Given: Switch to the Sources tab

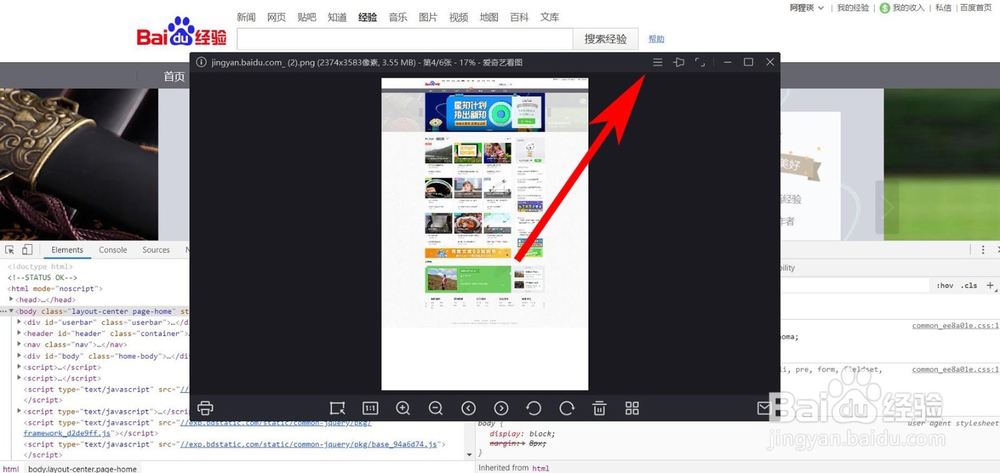Looking at the screenshot, I should tap(156, 250).
